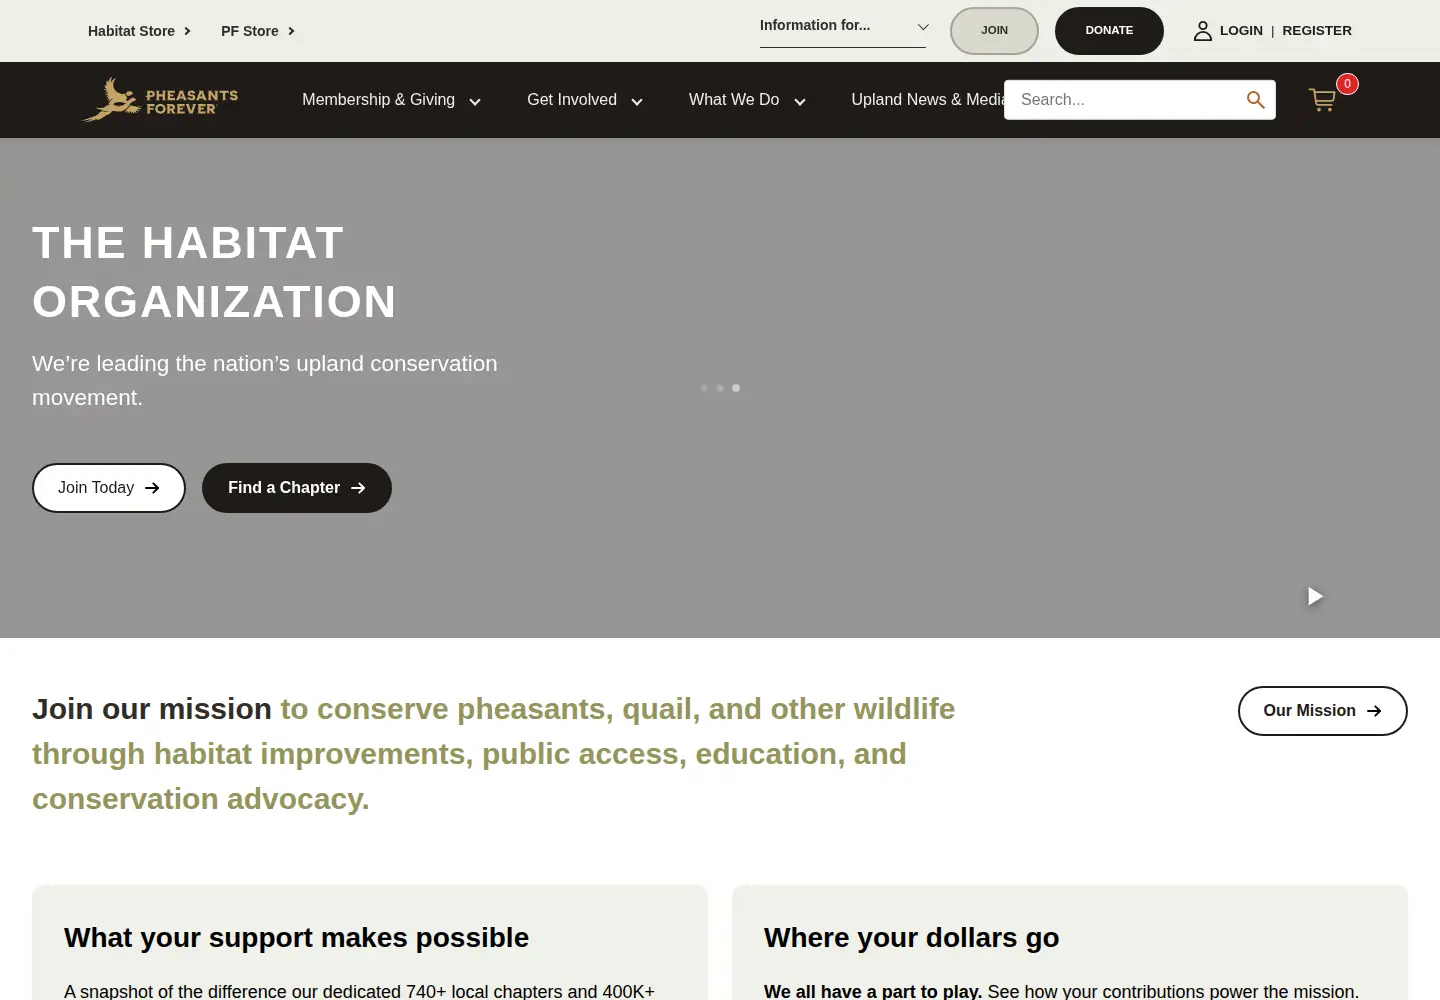The width and height of the screenshot is (1440, 1000).
Task: Click the THE HABITAT ORGANIZATION heading
Action: (215, 272)
